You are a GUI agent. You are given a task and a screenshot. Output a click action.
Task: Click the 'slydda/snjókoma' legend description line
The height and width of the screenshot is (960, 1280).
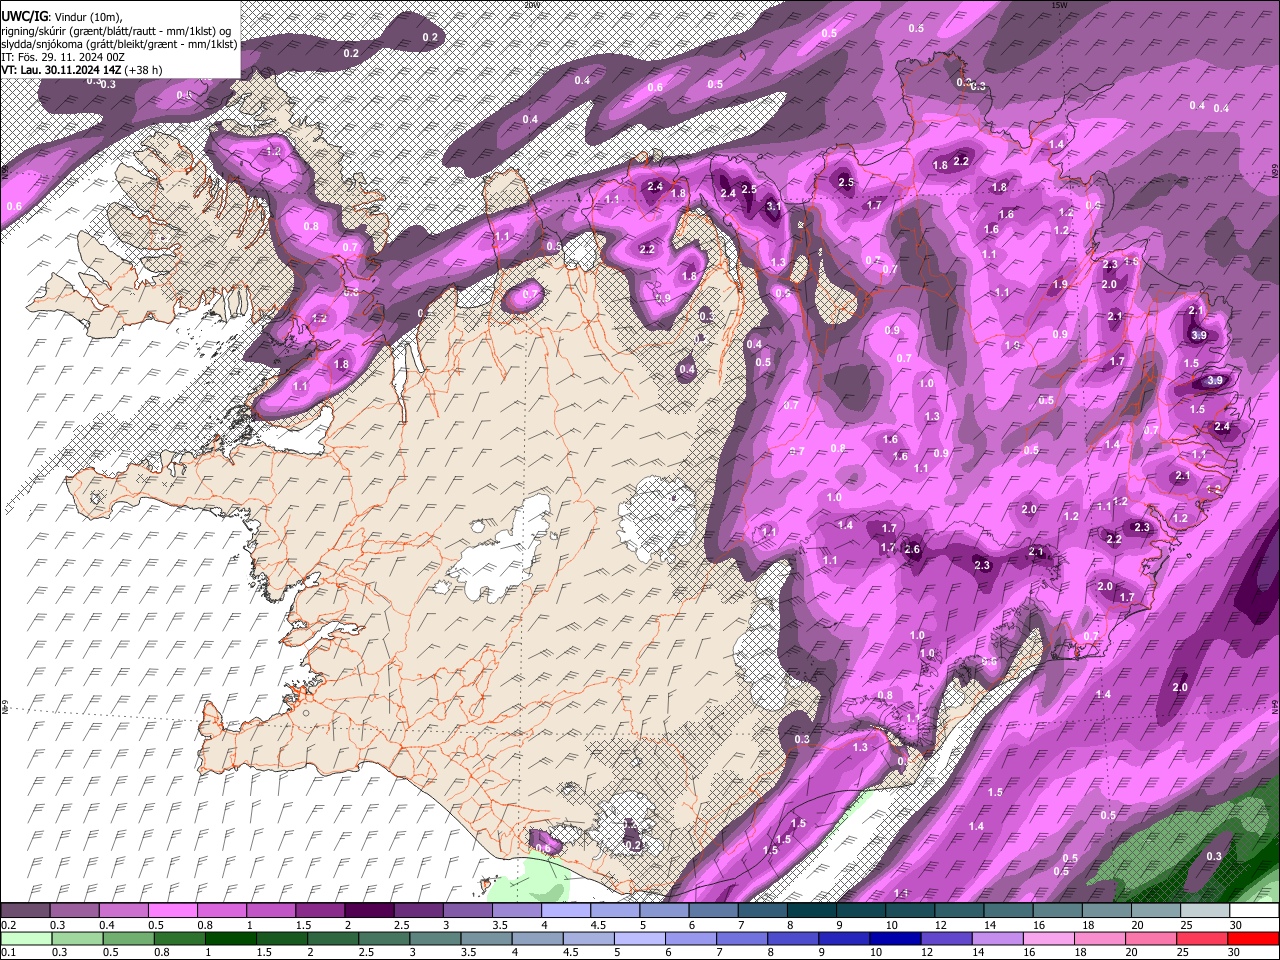[119, 44]
